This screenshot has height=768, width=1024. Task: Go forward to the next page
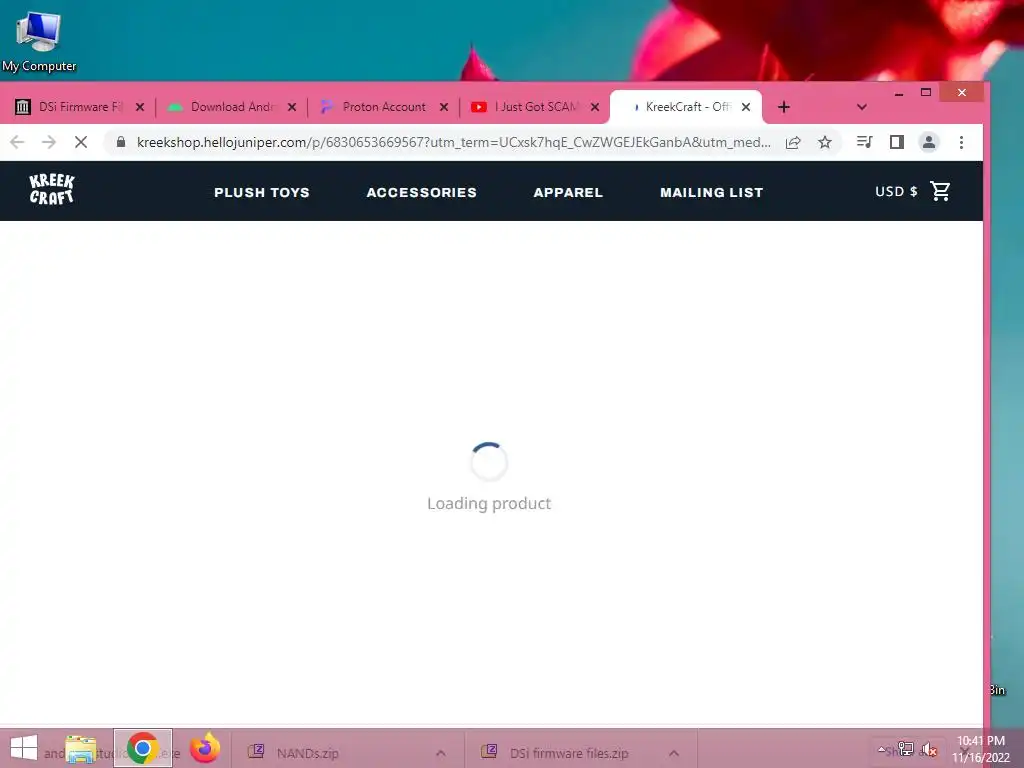[x=49, y=142]
